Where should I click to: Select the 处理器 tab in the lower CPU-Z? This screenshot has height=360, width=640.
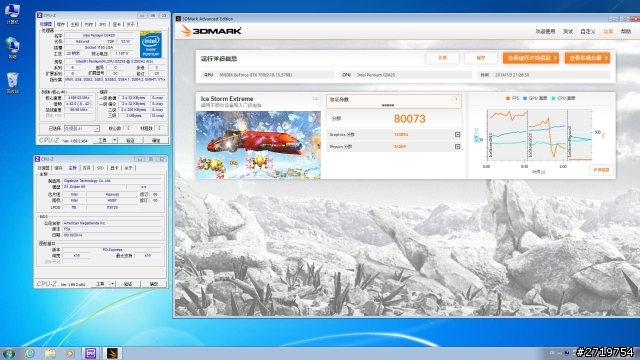[x=44, y=168]
